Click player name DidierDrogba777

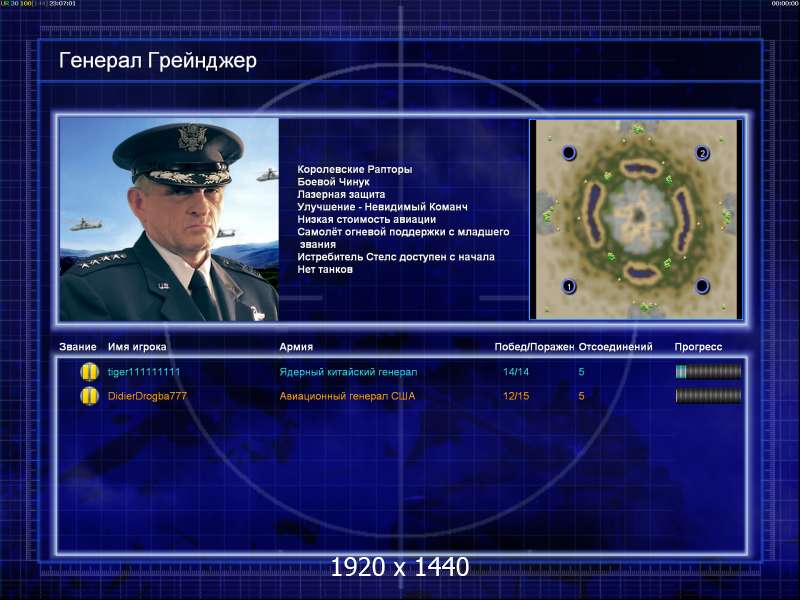[x=147, y=396]
